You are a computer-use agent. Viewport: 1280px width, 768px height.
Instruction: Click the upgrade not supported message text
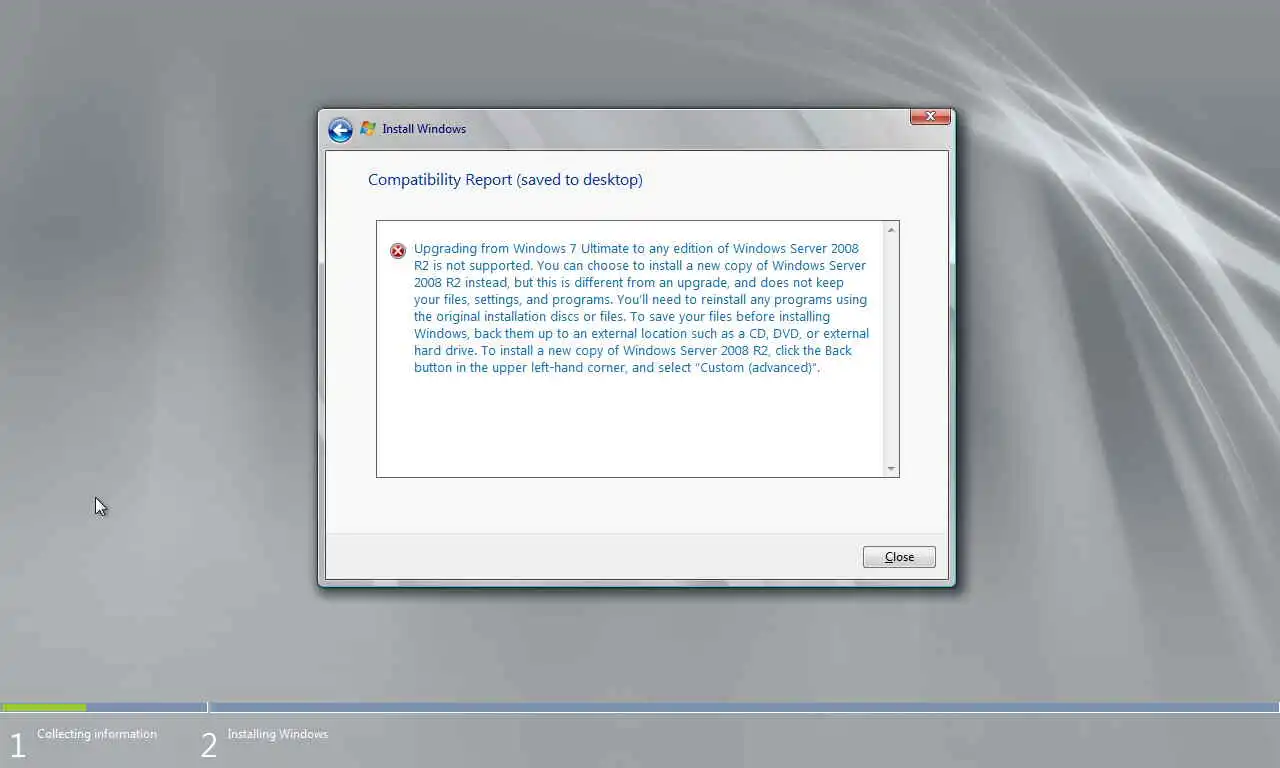click(x=641, y=308)
